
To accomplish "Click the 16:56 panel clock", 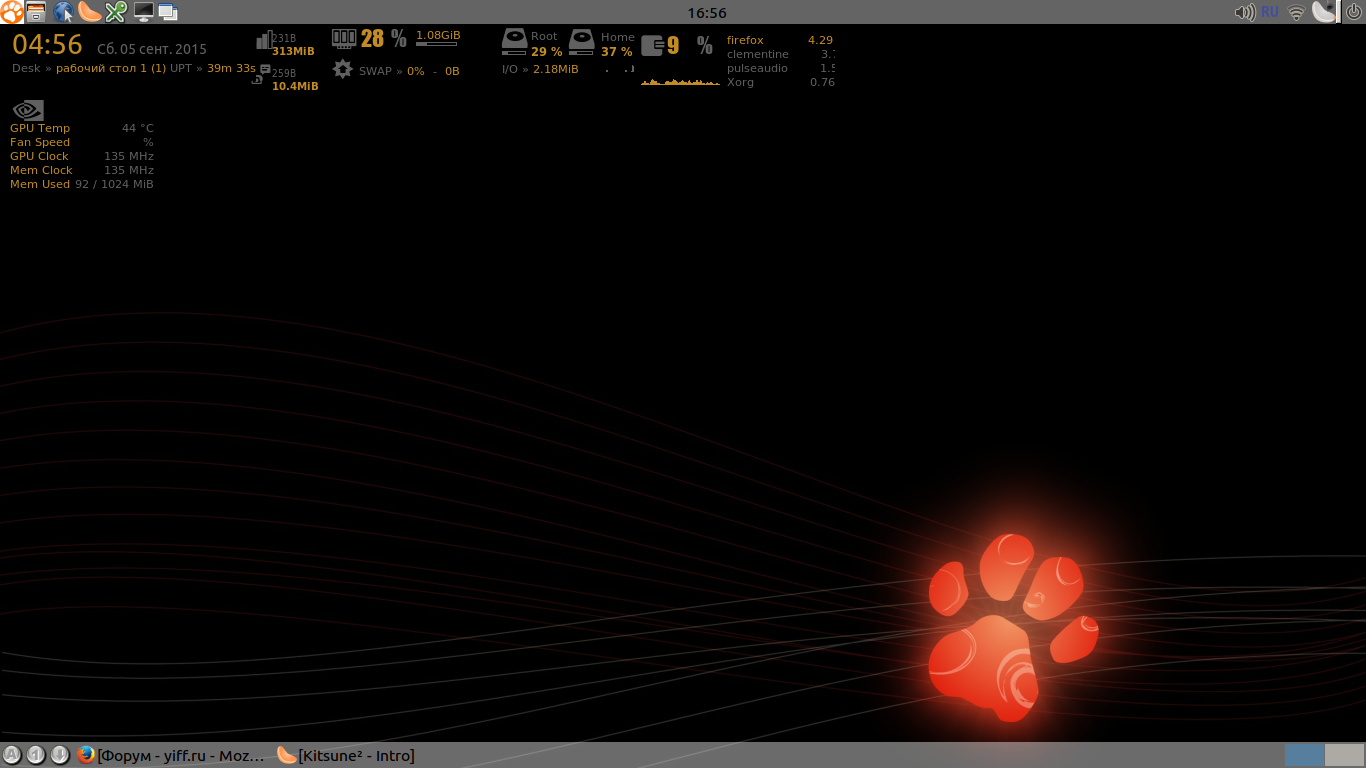I will click(707, 13).
